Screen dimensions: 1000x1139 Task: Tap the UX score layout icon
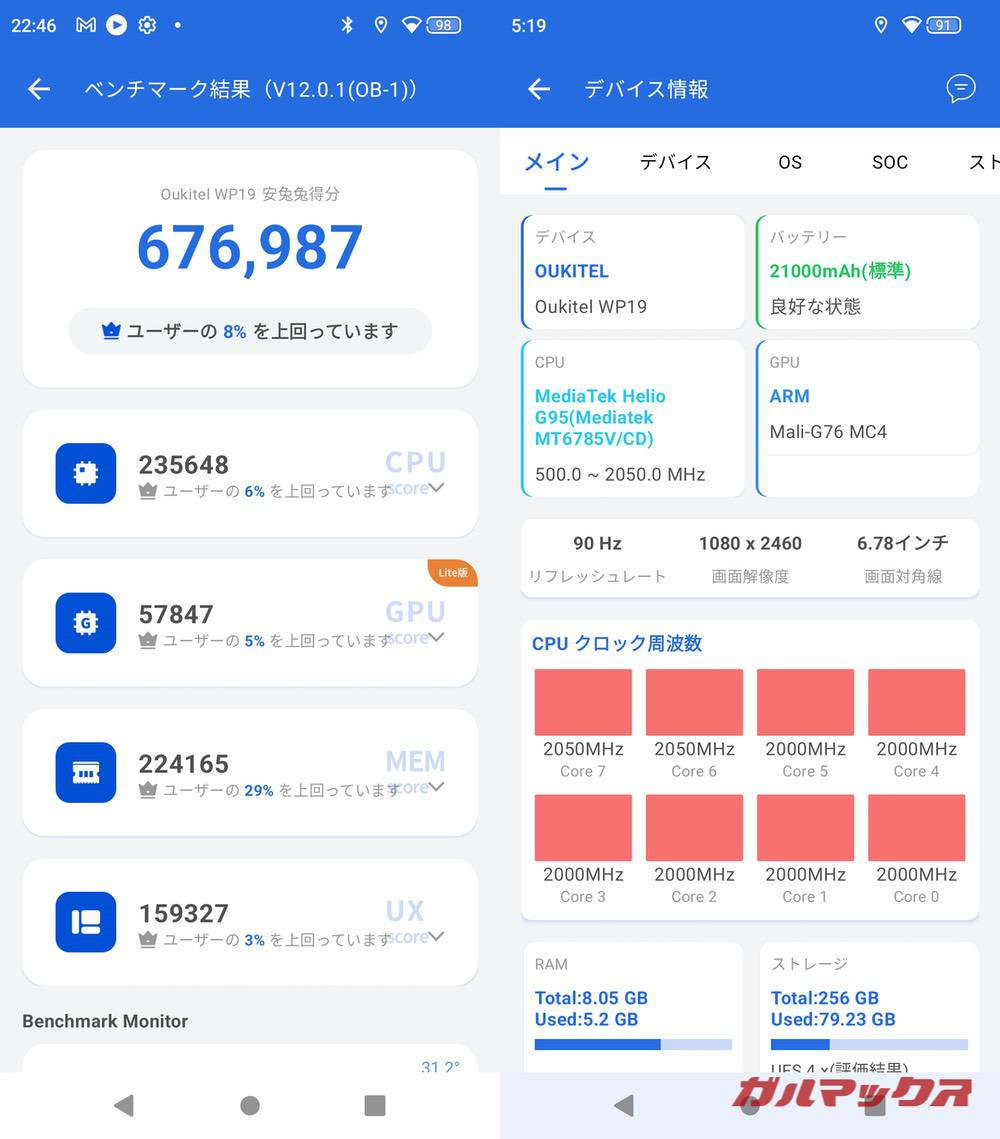pos(86,922)
